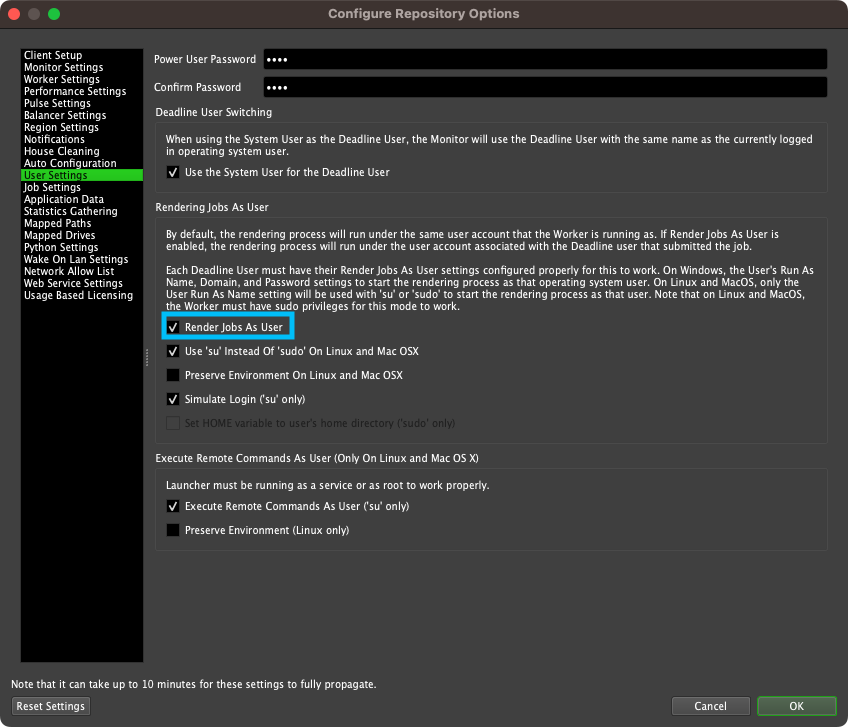The height and width of the screenshot is (727, 848).
Task: Go to Notifications settings
Action: click(82, 139)
